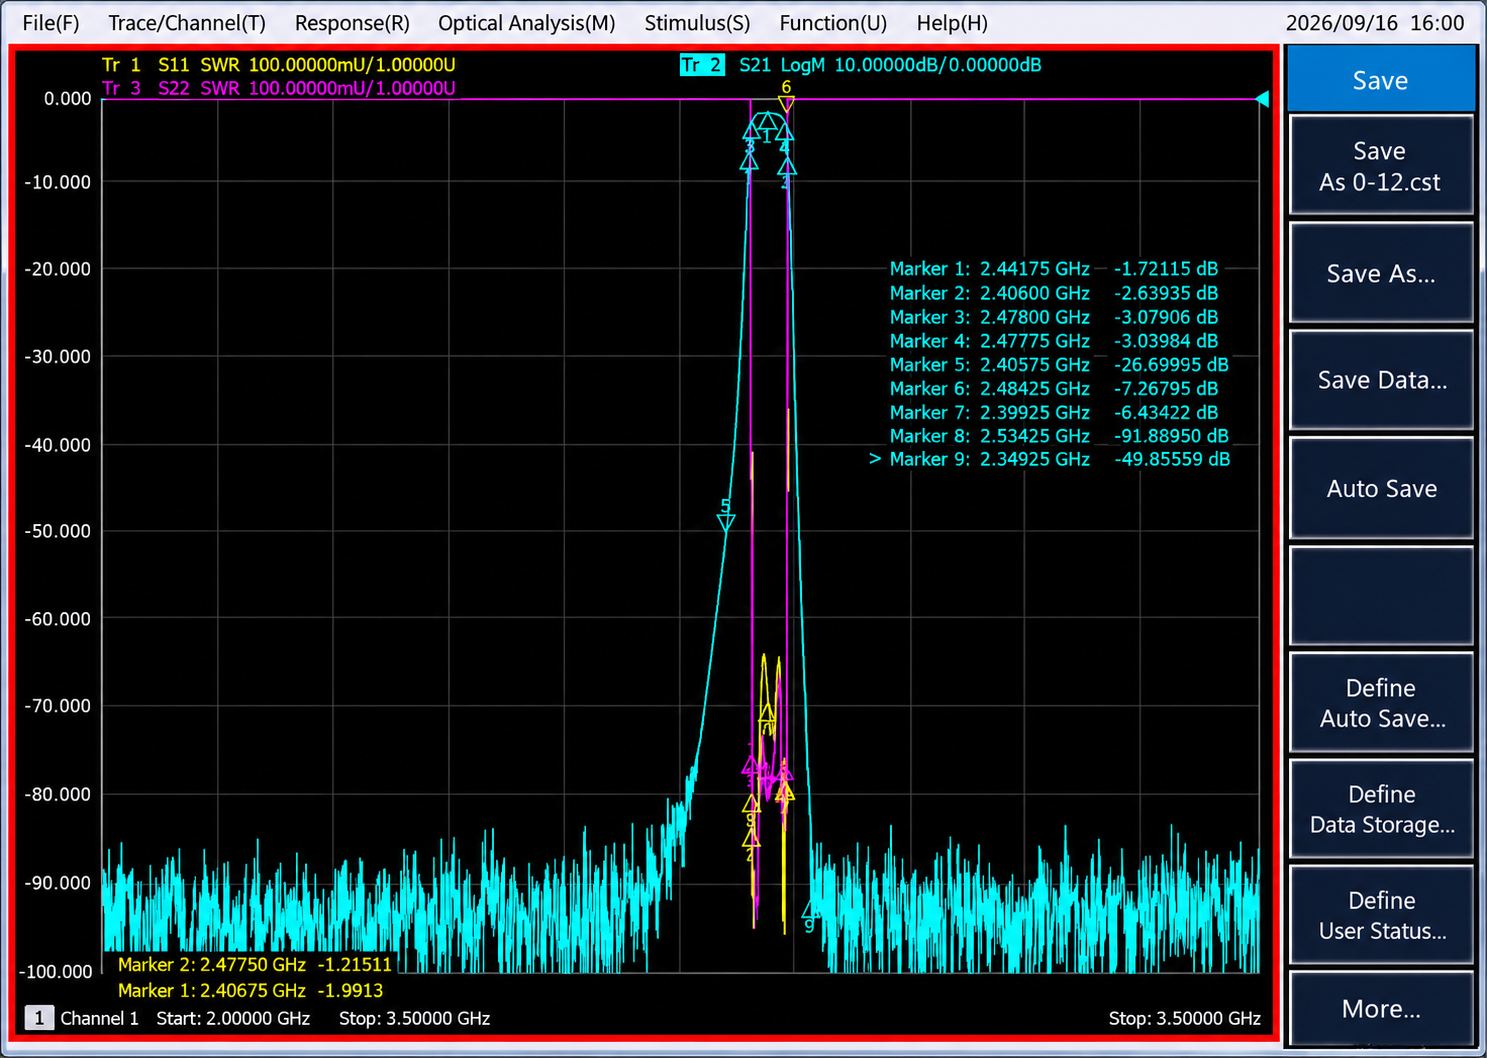Open Define Auto Save... softkey
This screenshot has height=1058, width=1487.
click(1381, 703)
